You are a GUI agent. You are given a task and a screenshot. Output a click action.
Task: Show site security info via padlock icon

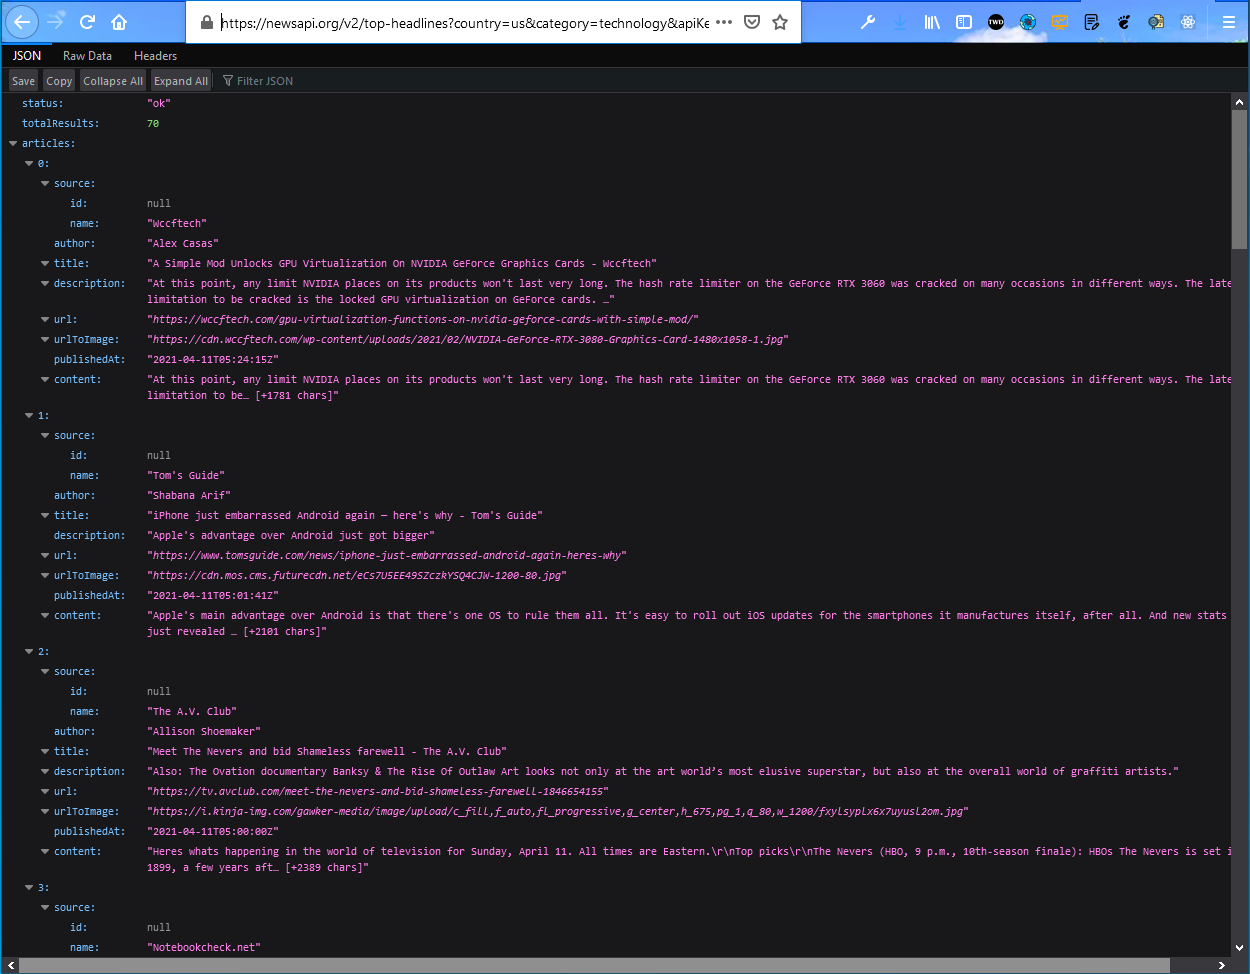click(x=207, y=22)
